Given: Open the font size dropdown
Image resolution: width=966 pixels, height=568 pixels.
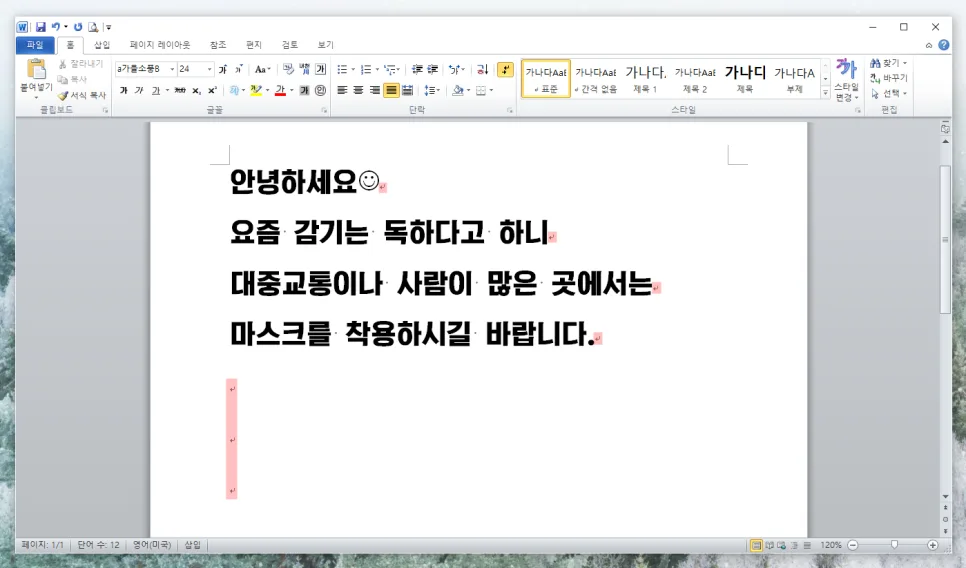Looking at the screenshot, I should pyautogui.click(x=209, y=69).
